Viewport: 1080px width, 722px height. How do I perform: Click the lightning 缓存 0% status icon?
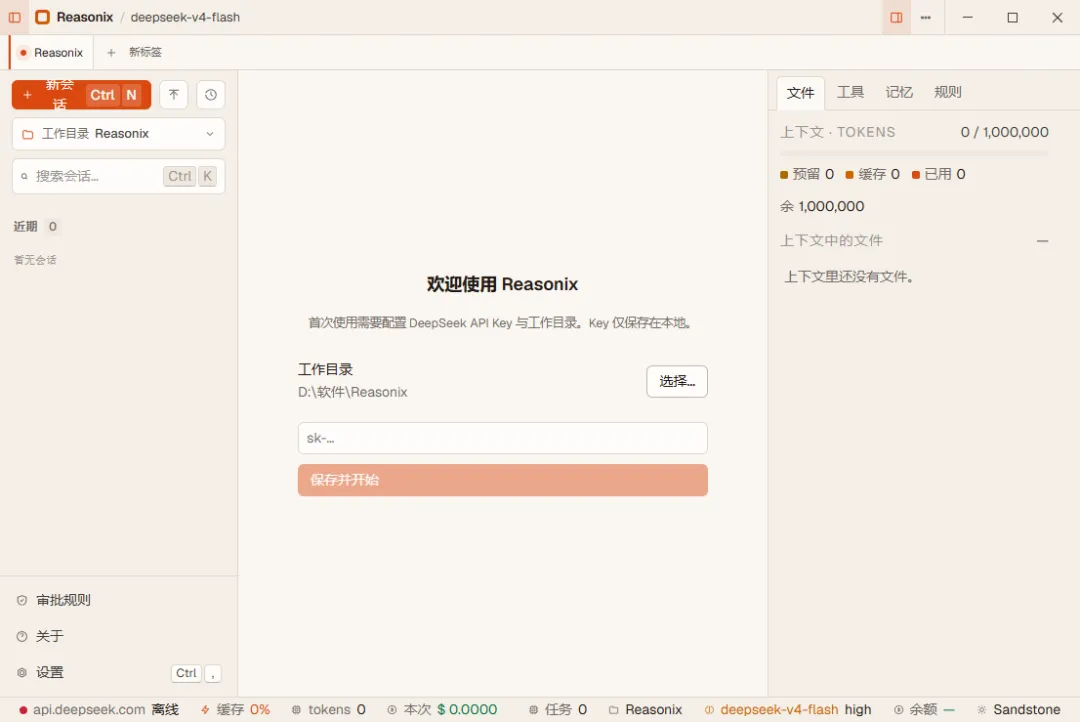(x=205, y=710)
